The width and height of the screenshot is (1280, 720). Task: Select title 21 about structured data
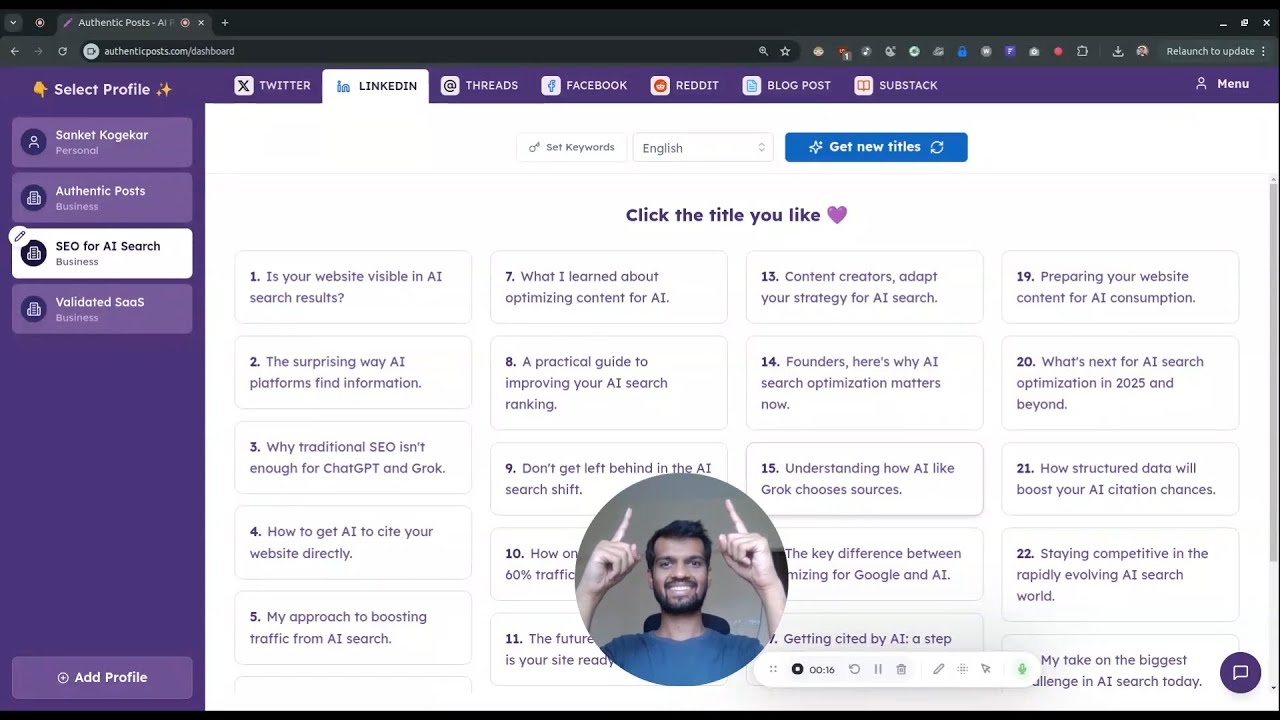click(1120, 479)
